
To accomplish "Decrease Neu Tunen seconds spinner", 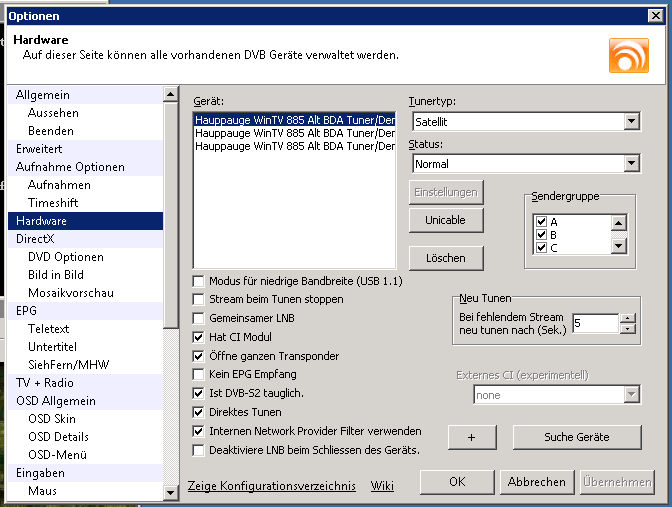I will pos(627,329).
